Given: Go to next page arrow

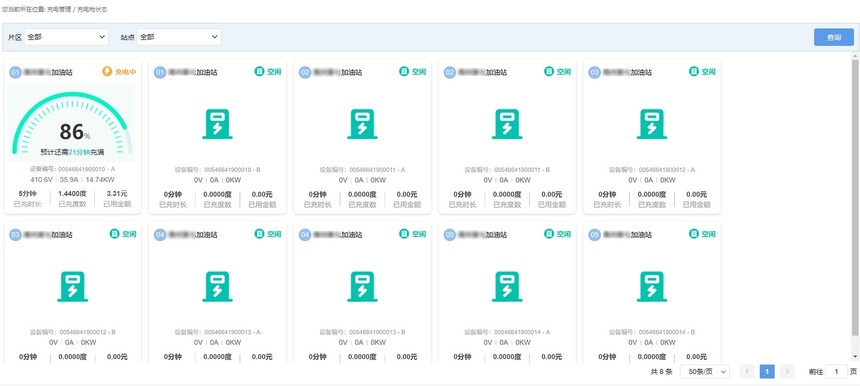Looking at the screenshot, I should click(787, 372).
